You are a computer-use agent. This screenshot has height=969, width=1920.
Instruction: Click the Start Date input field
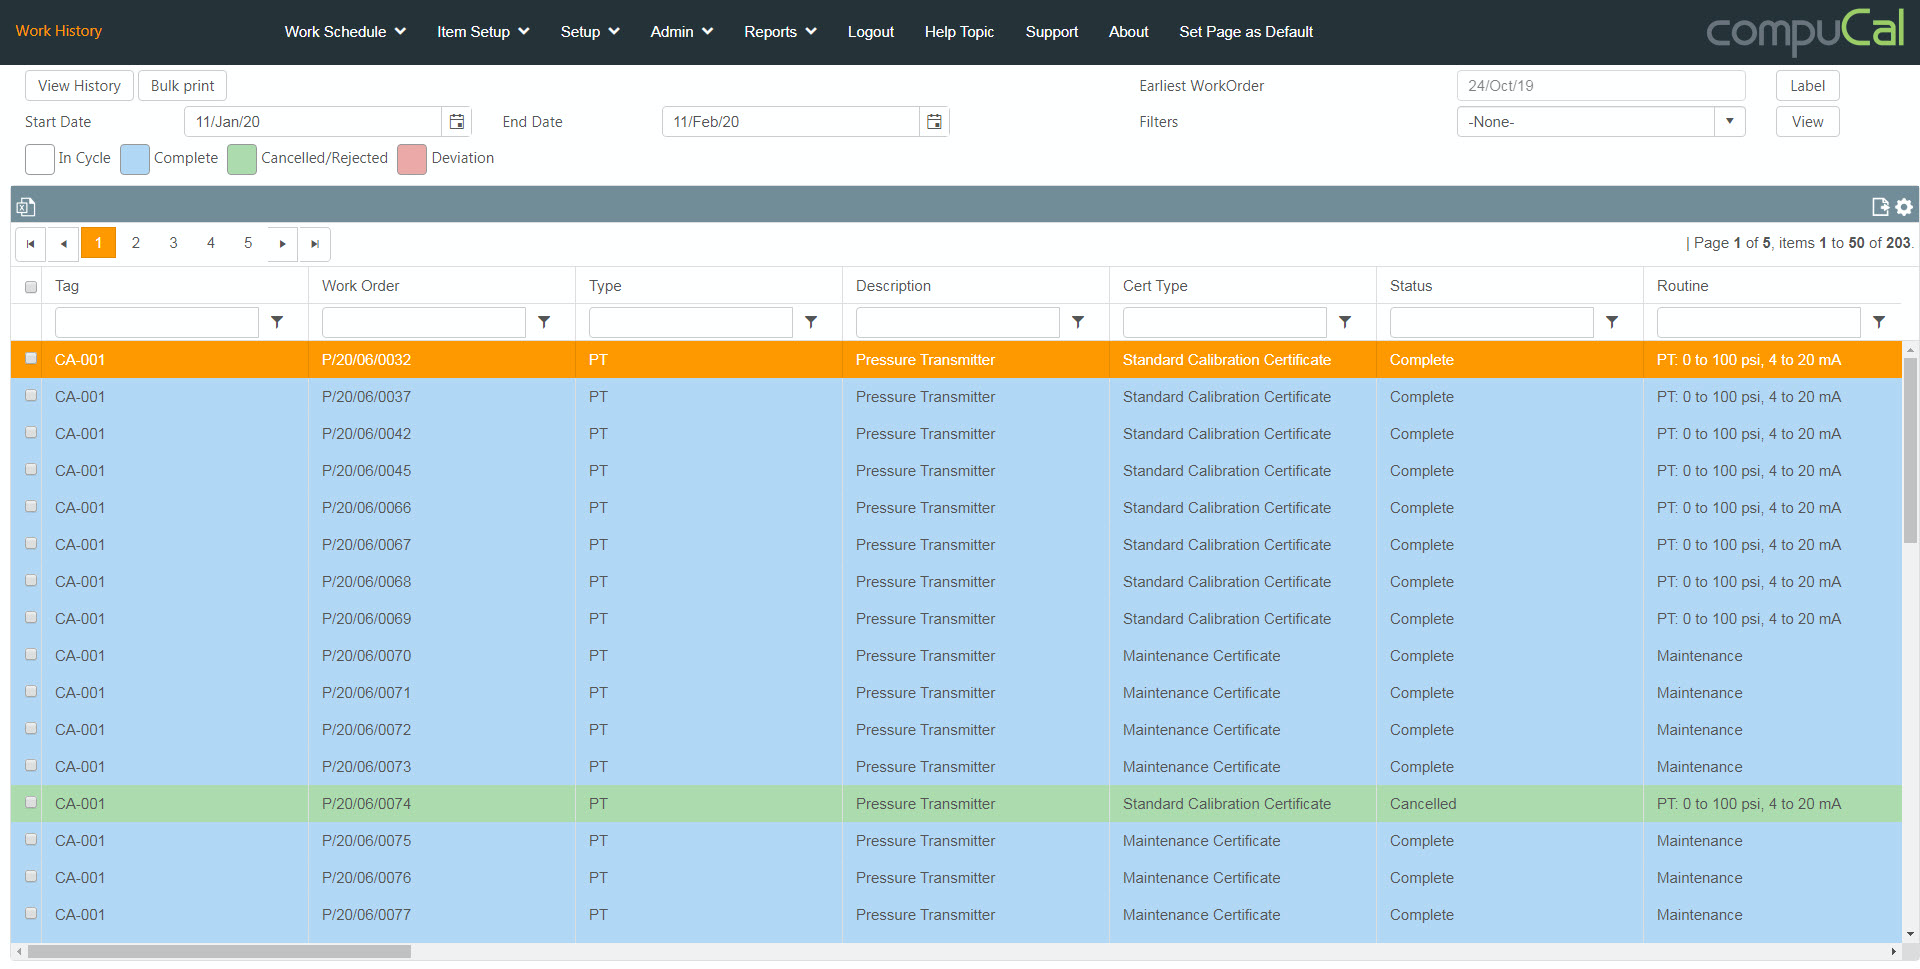click(x=313, y=122)
